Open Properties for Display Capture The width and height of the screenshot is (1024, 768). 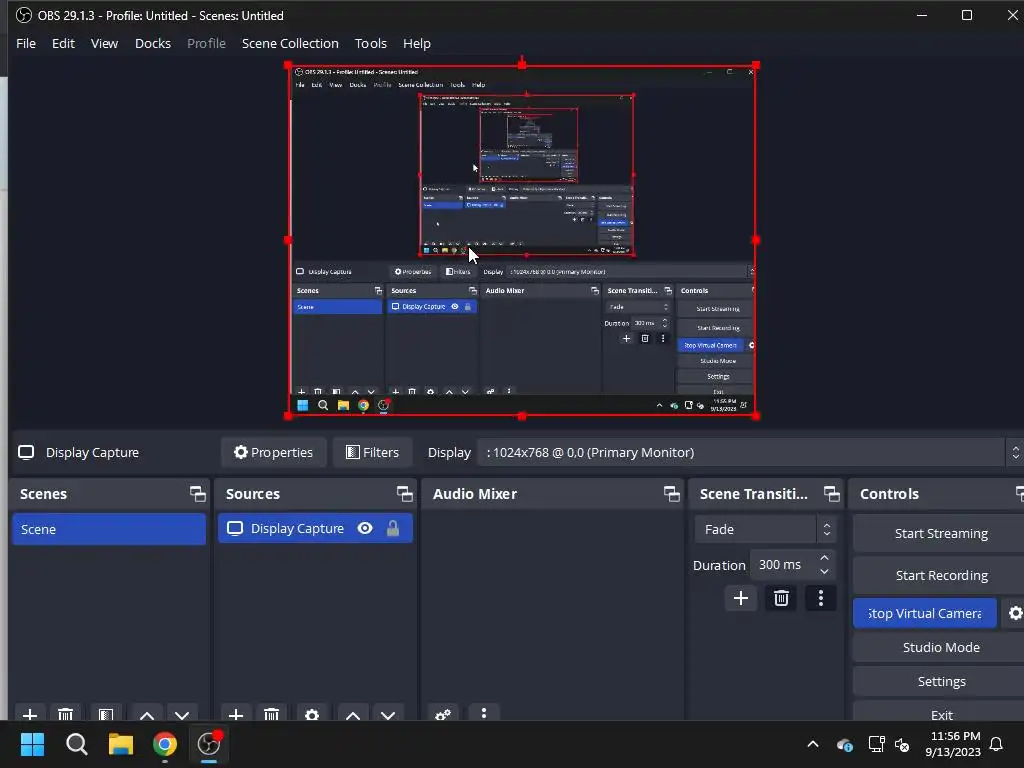[x=274, y=453]
